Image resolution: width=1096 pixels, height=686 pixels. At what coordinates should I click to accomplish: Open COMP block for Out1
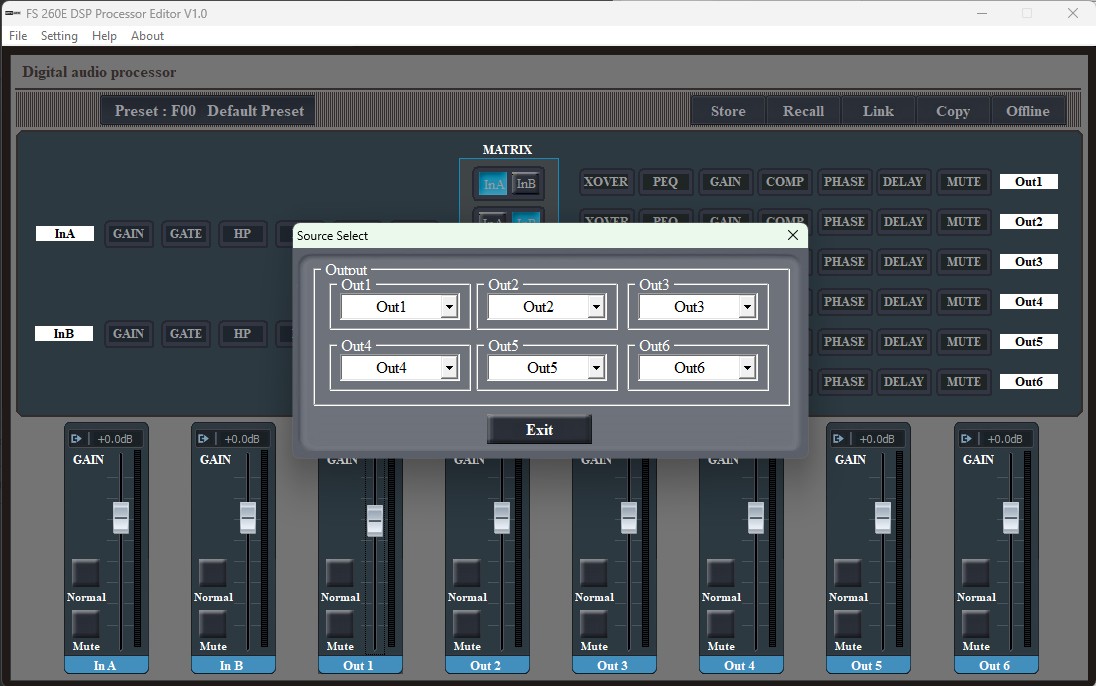coord(785,182)
